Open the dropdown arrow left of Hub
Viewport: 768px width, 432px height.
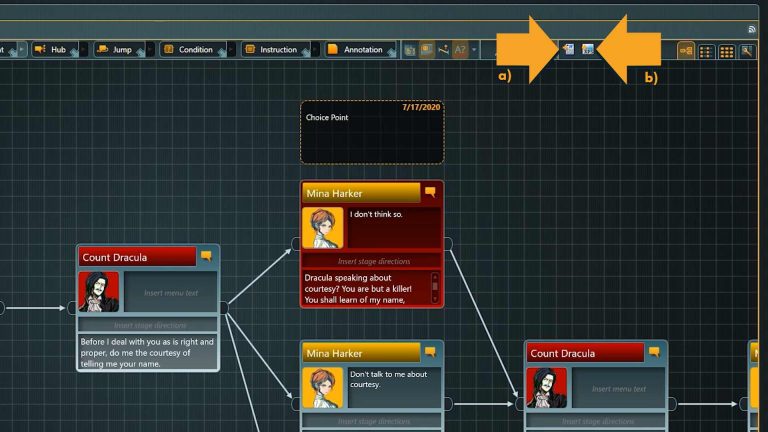22,49
